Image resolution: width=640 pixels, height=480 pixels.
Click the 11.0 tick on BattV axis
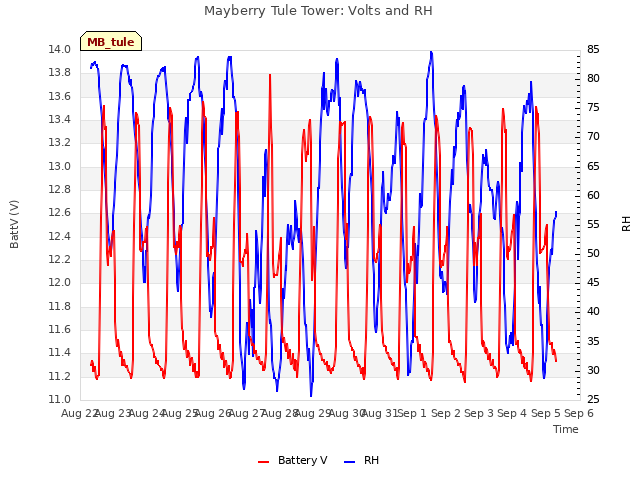coord(60,400)
